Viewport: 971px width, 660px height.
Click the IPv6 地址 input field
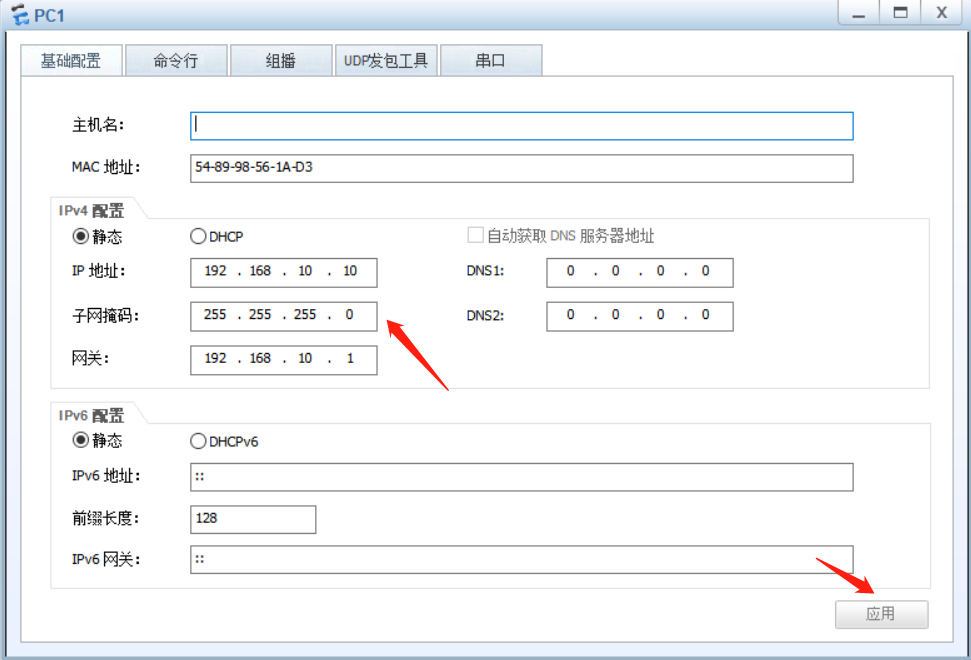tap(521, 477)
